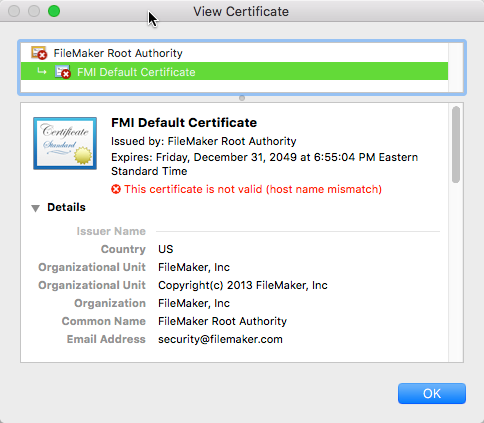
Task: Click the Issuer Name section header
Action: tap(111, 231)
